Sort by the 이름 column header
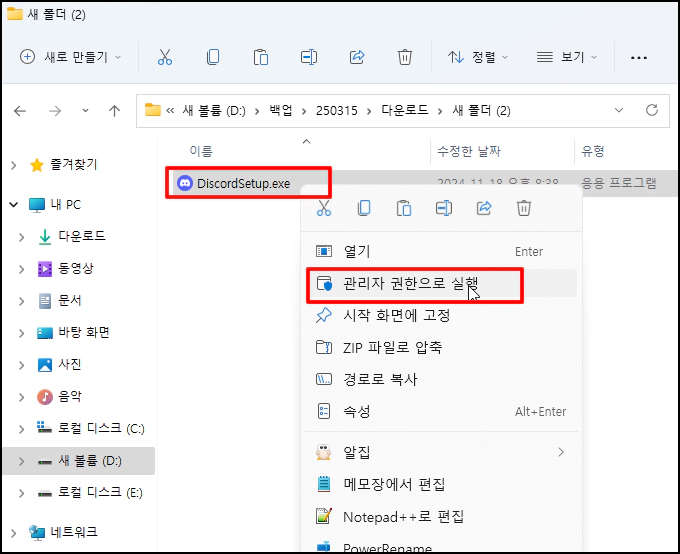Image resolution: width=680 pixels, height=554 pixels. [x=201, y=151]
